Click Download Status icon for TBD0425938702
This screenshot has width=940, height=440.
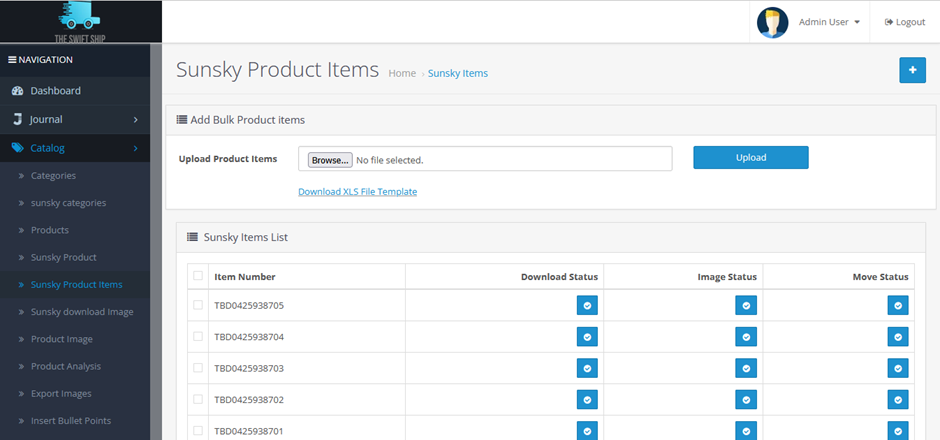tap(587, 400)
